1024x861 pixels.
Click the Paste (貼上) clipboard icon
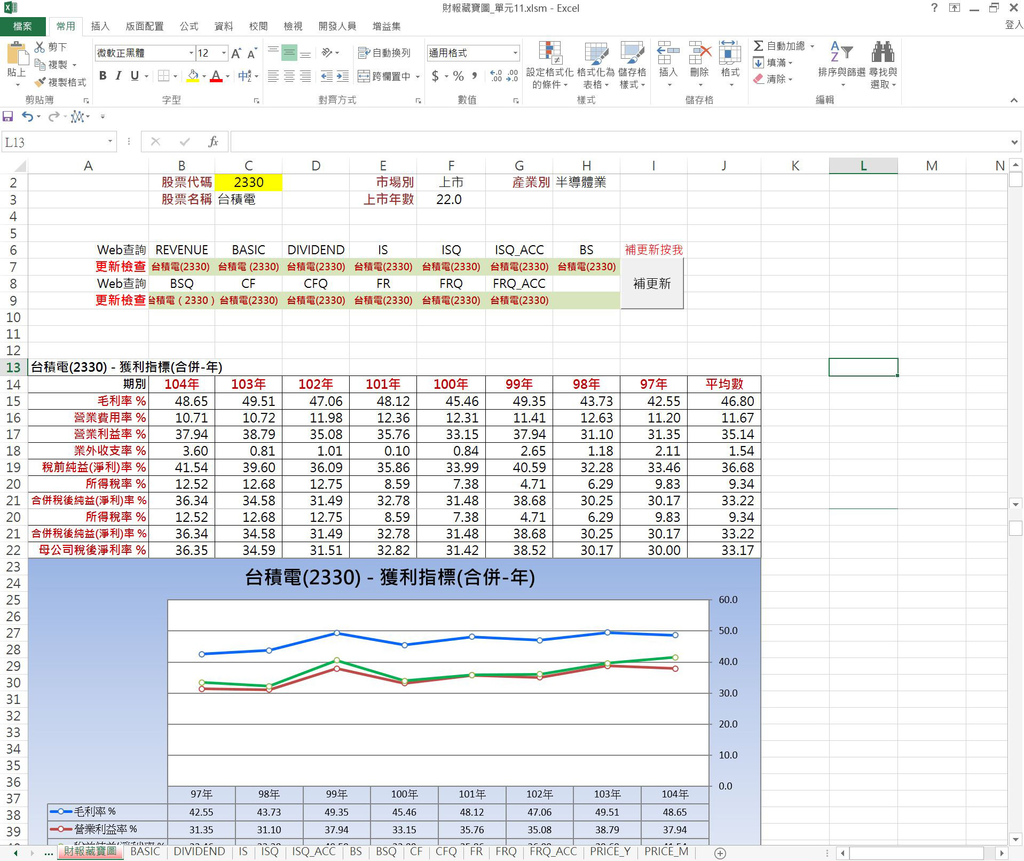(x=16, y=54)
